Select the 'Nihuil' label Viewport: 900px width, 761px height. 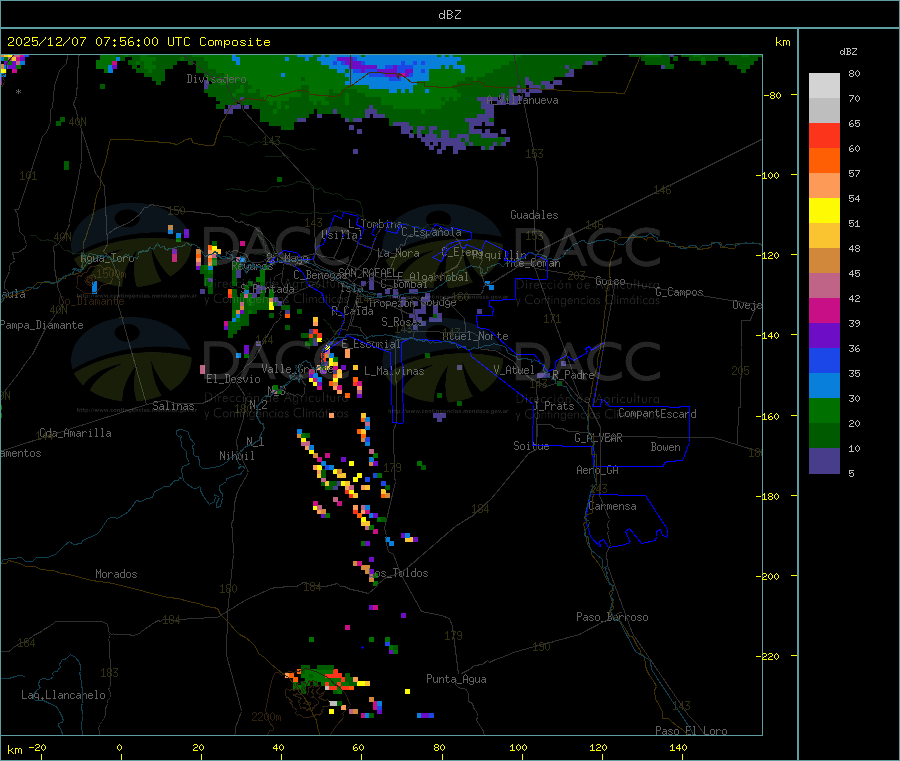236,456
